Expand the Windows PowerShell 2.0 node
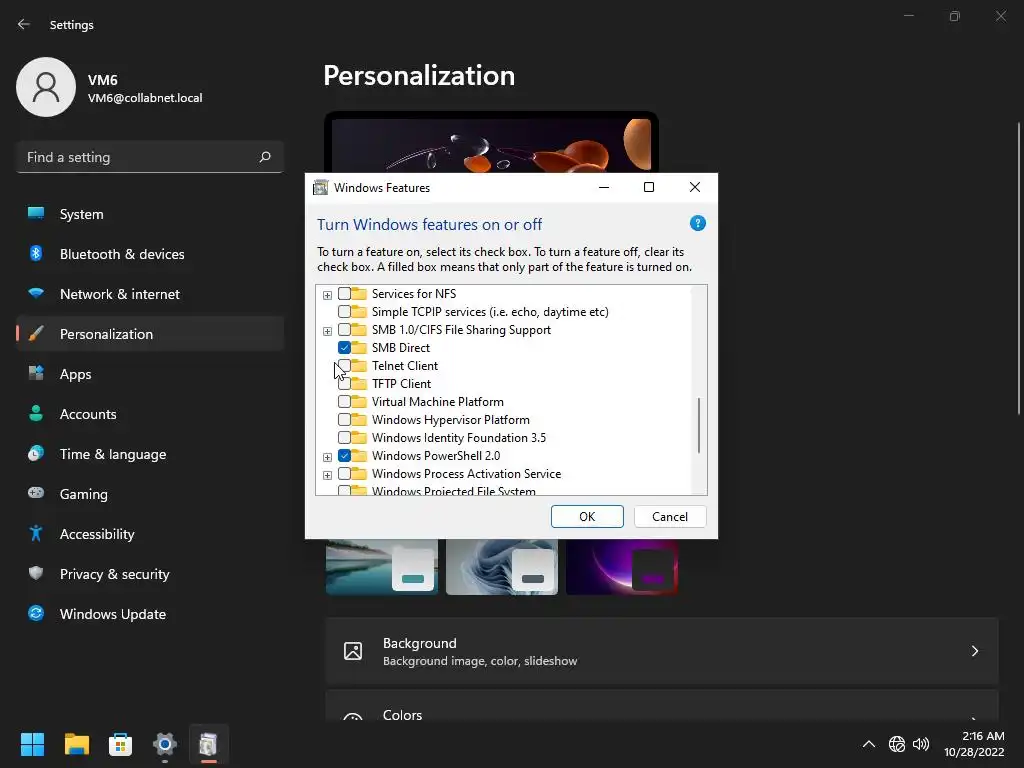Viewport: 1024px width, 768px height. tap(327, 457)
